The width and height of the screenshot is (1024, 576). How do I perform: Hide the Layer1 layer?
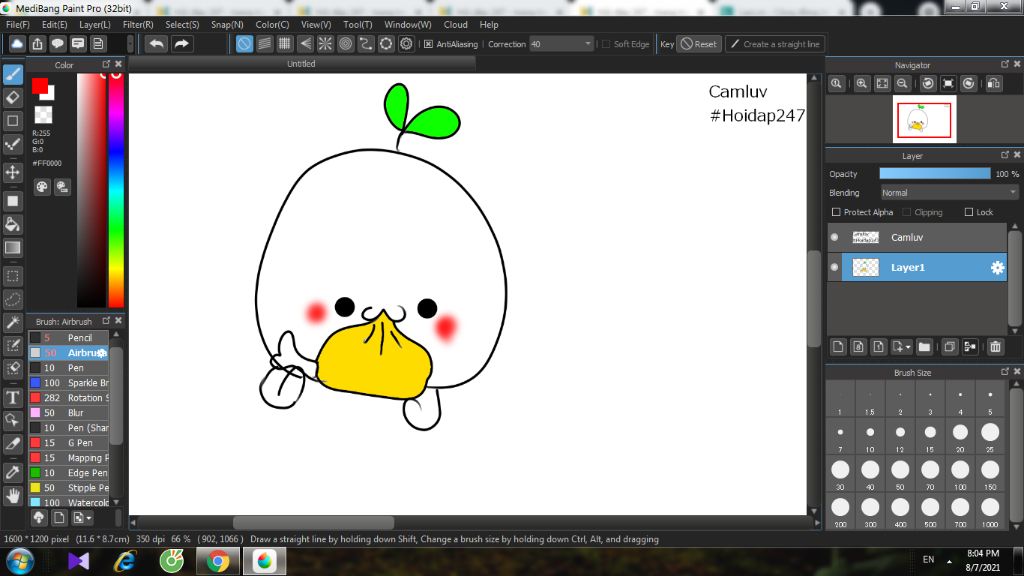coord(835,267)
